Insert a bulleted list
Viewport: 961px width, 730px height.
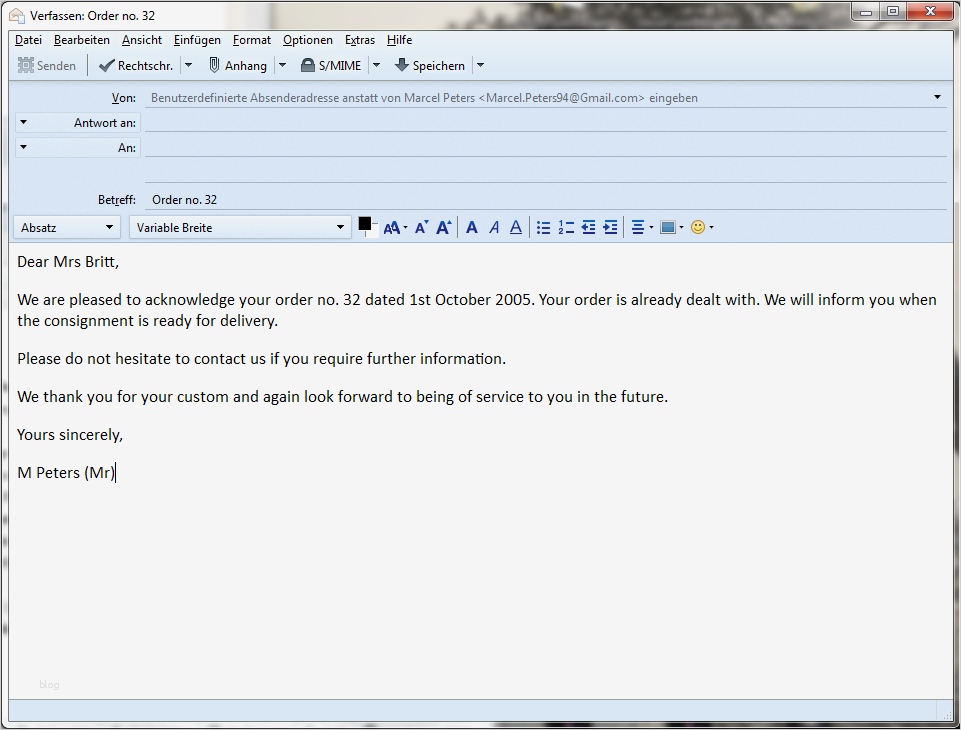(x=543, y=227)
